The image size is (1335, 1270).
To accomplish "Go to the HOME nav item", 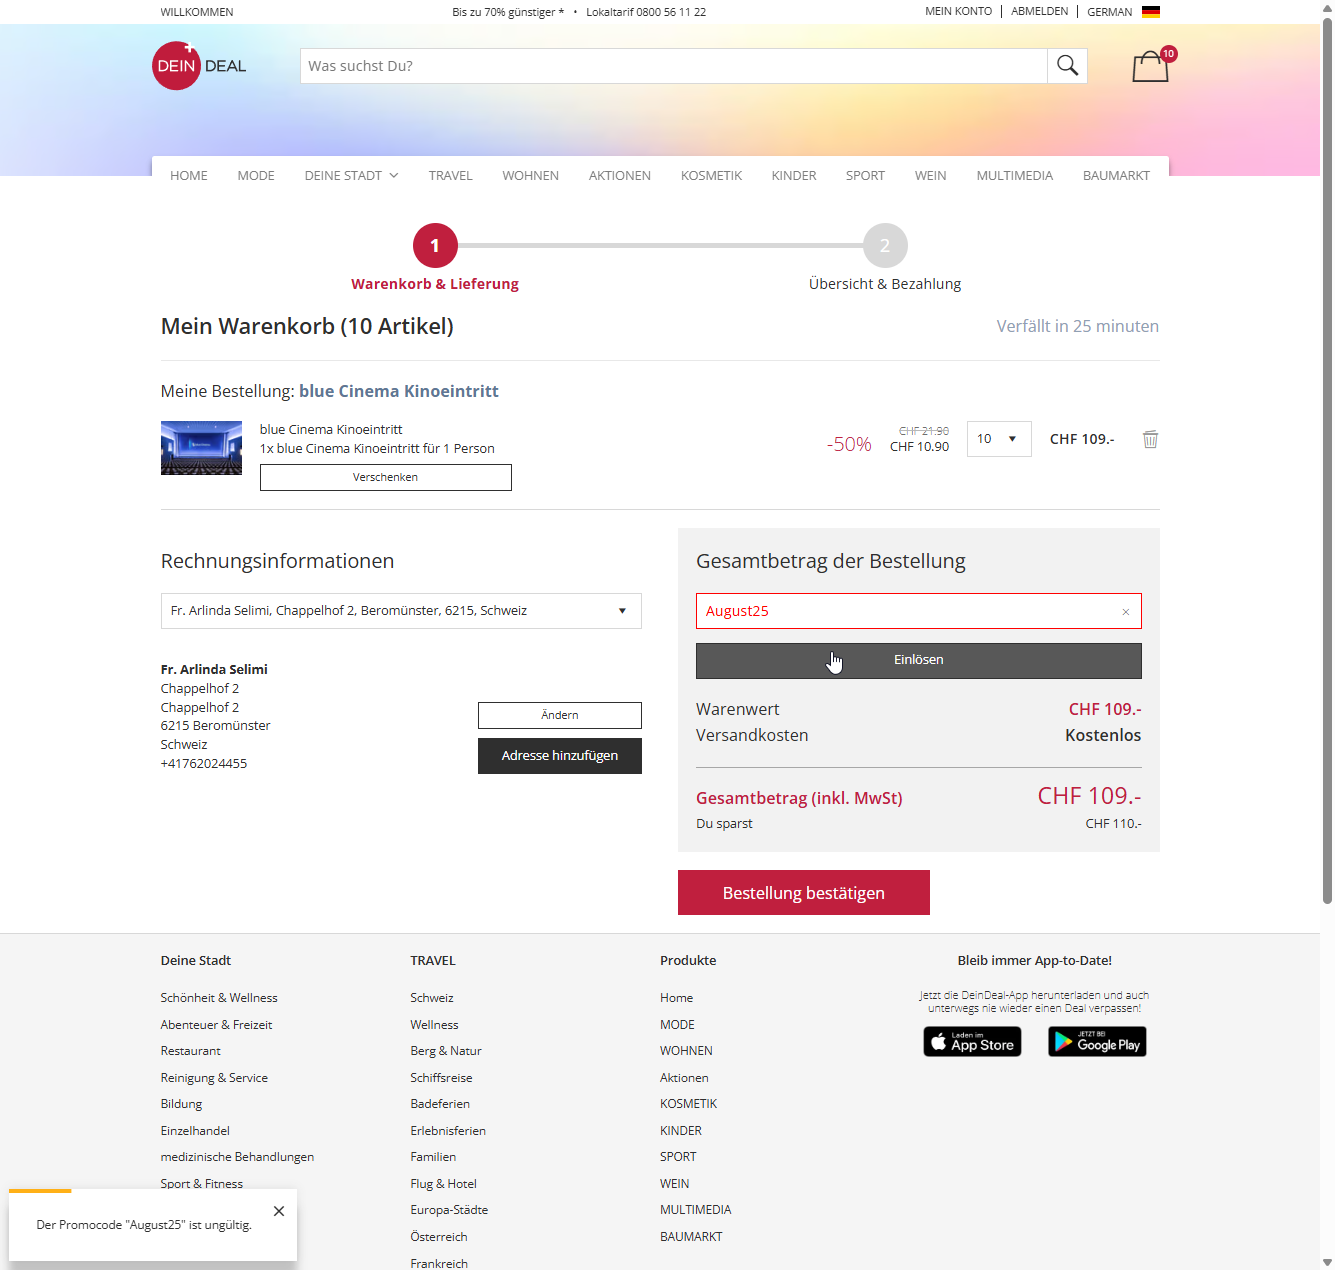I will pos(189,176).
